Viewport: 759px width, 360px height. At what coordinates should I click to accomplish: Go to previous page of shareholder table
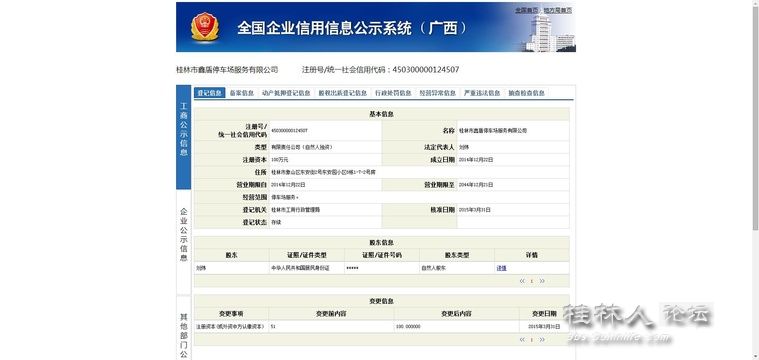coord(522,281)
